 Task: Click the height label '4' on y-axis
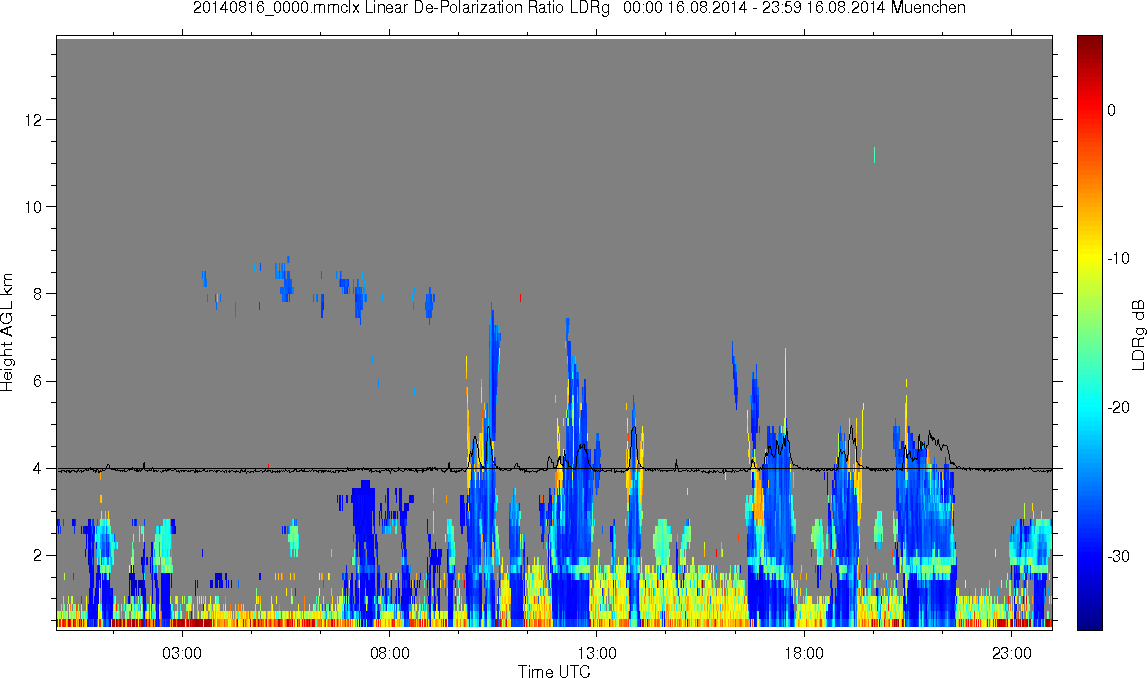[x=37, y=468]
